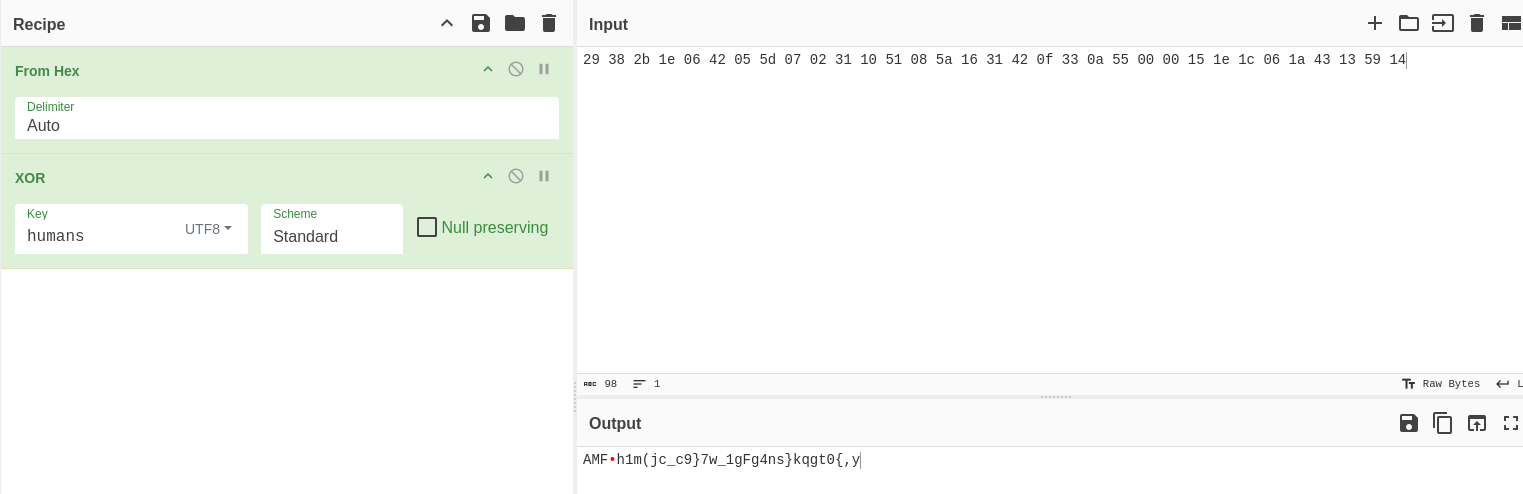1523x494 pixels.
Task: Enable Null preserving checkbox
Action: point(427,228)
